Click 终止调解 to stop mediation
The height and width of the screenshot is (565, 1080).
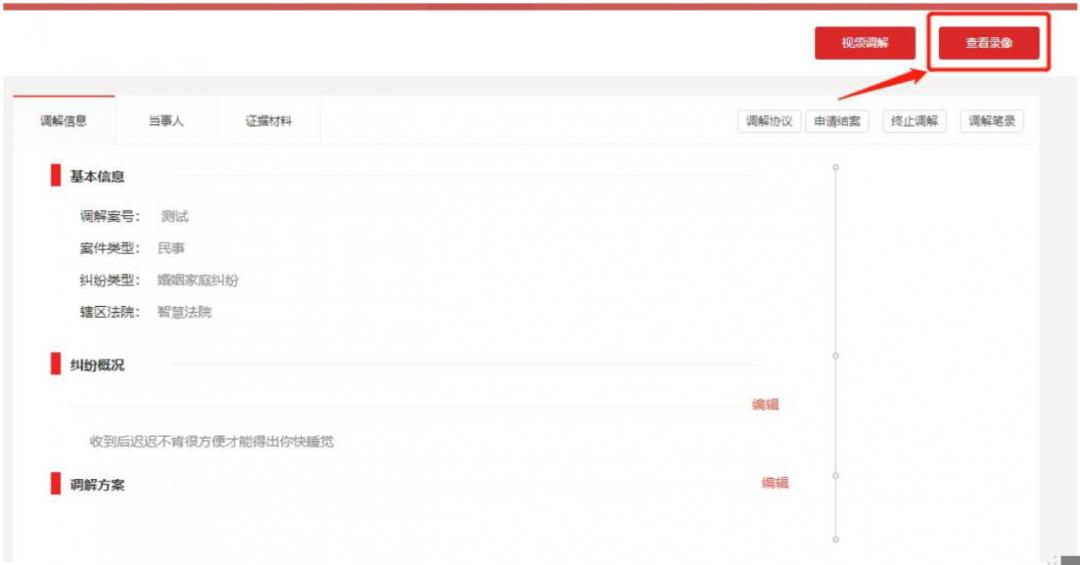click(x=915, y=121)
